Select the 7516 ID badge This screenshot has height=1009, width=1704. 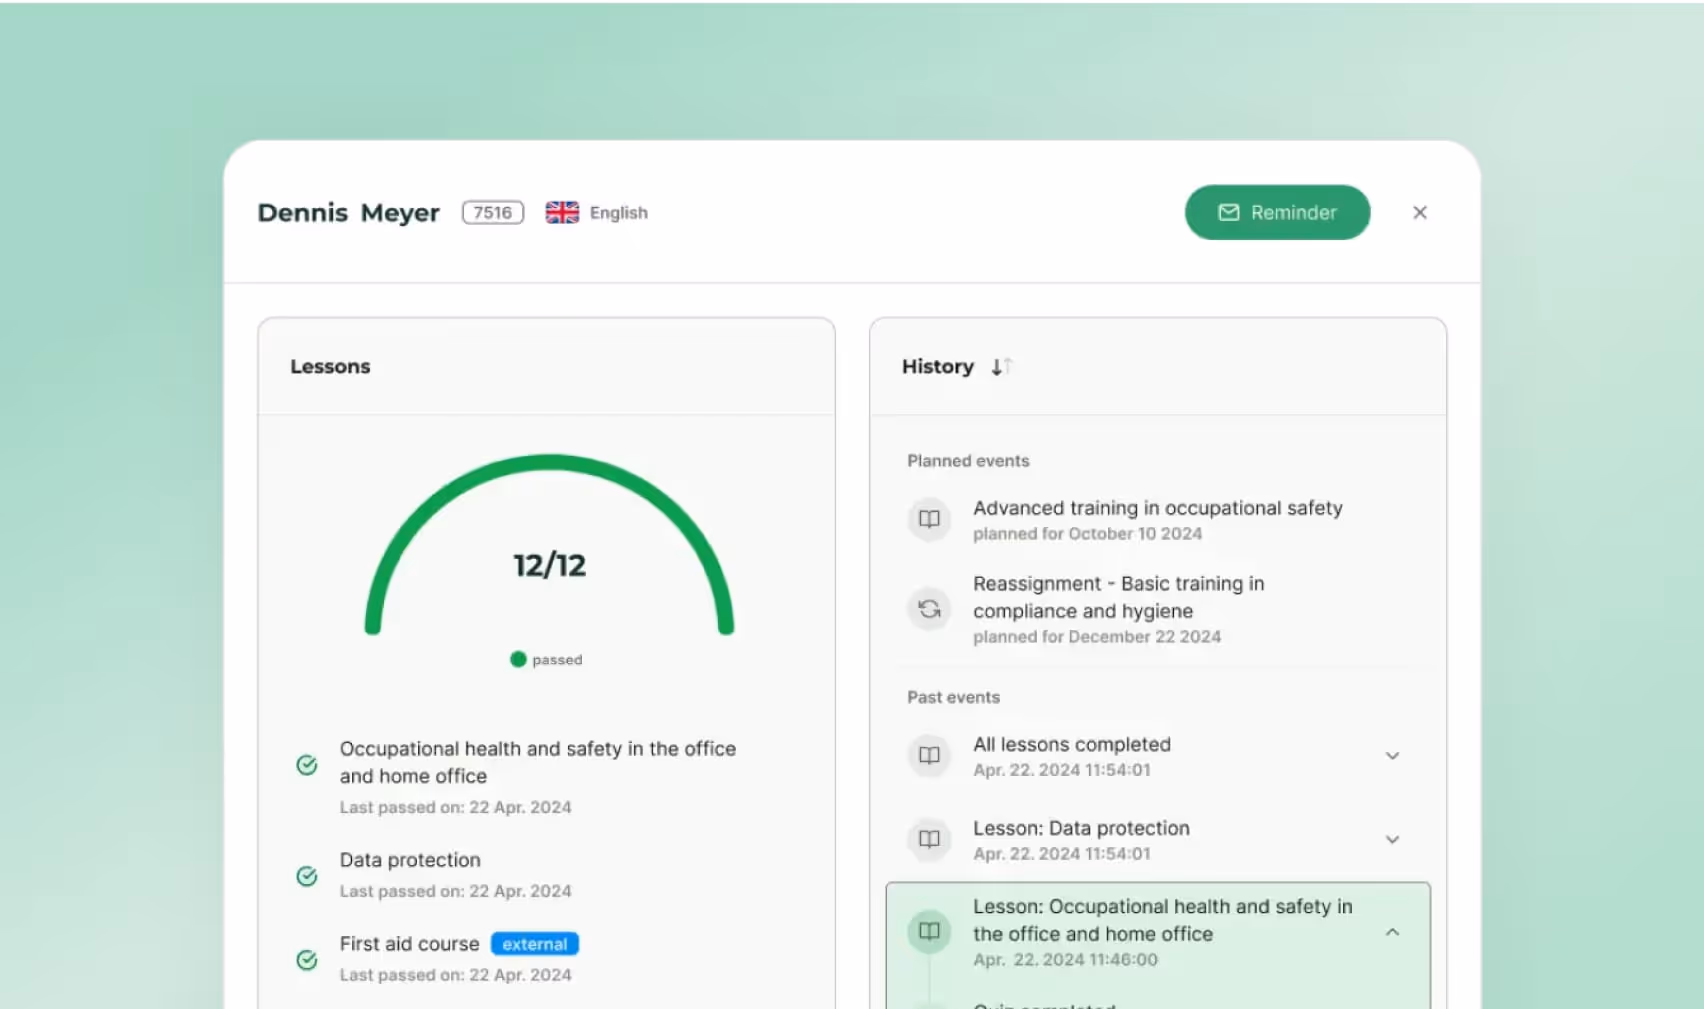click(493, 212)
